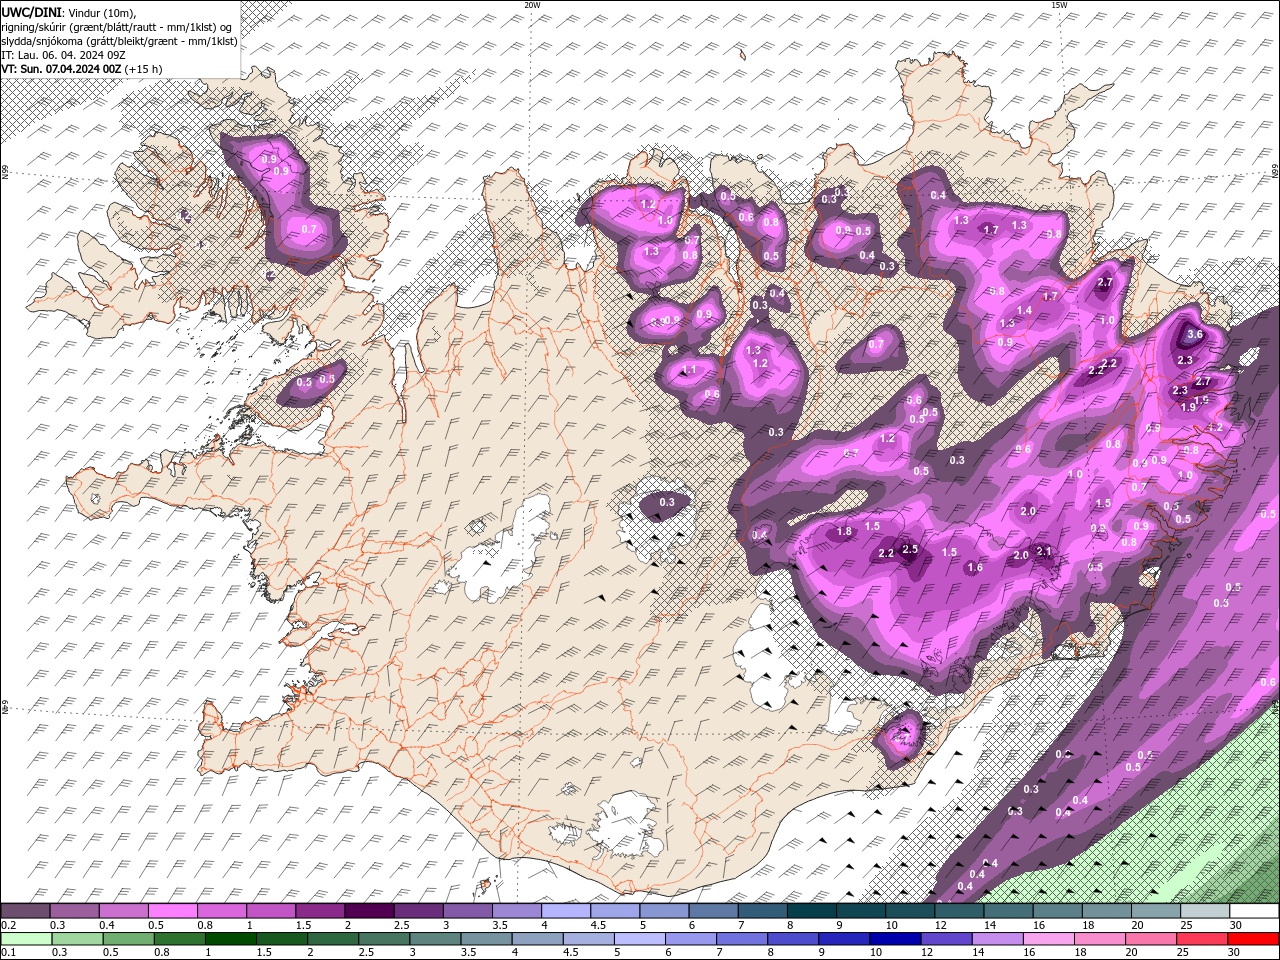
Task: Click the '0.2' label in the snow legend
Action: (x=8, y=925)
